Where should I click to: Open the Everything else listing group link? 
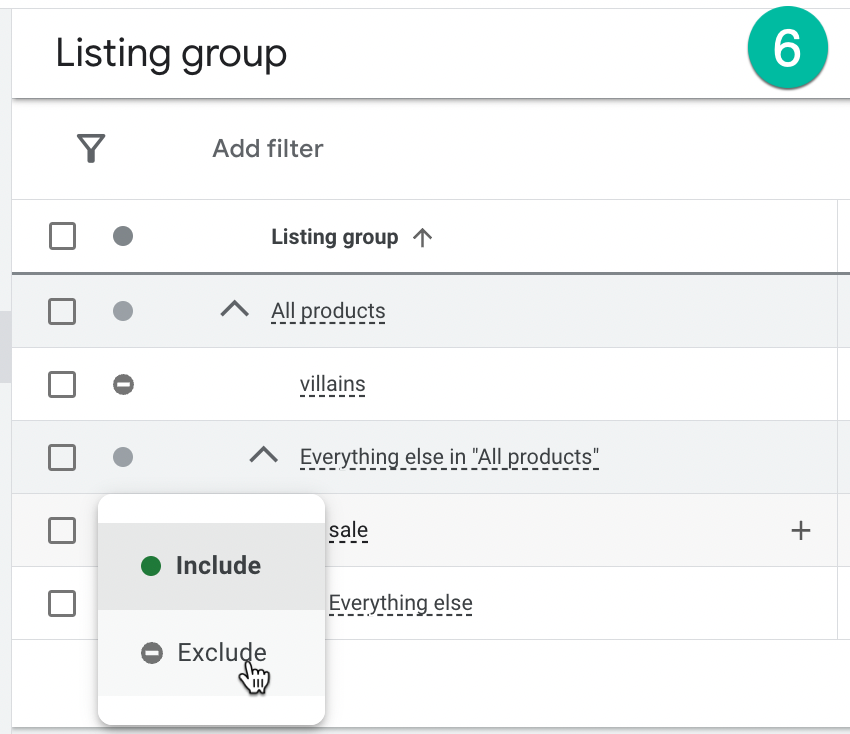(x=400, y=603)
